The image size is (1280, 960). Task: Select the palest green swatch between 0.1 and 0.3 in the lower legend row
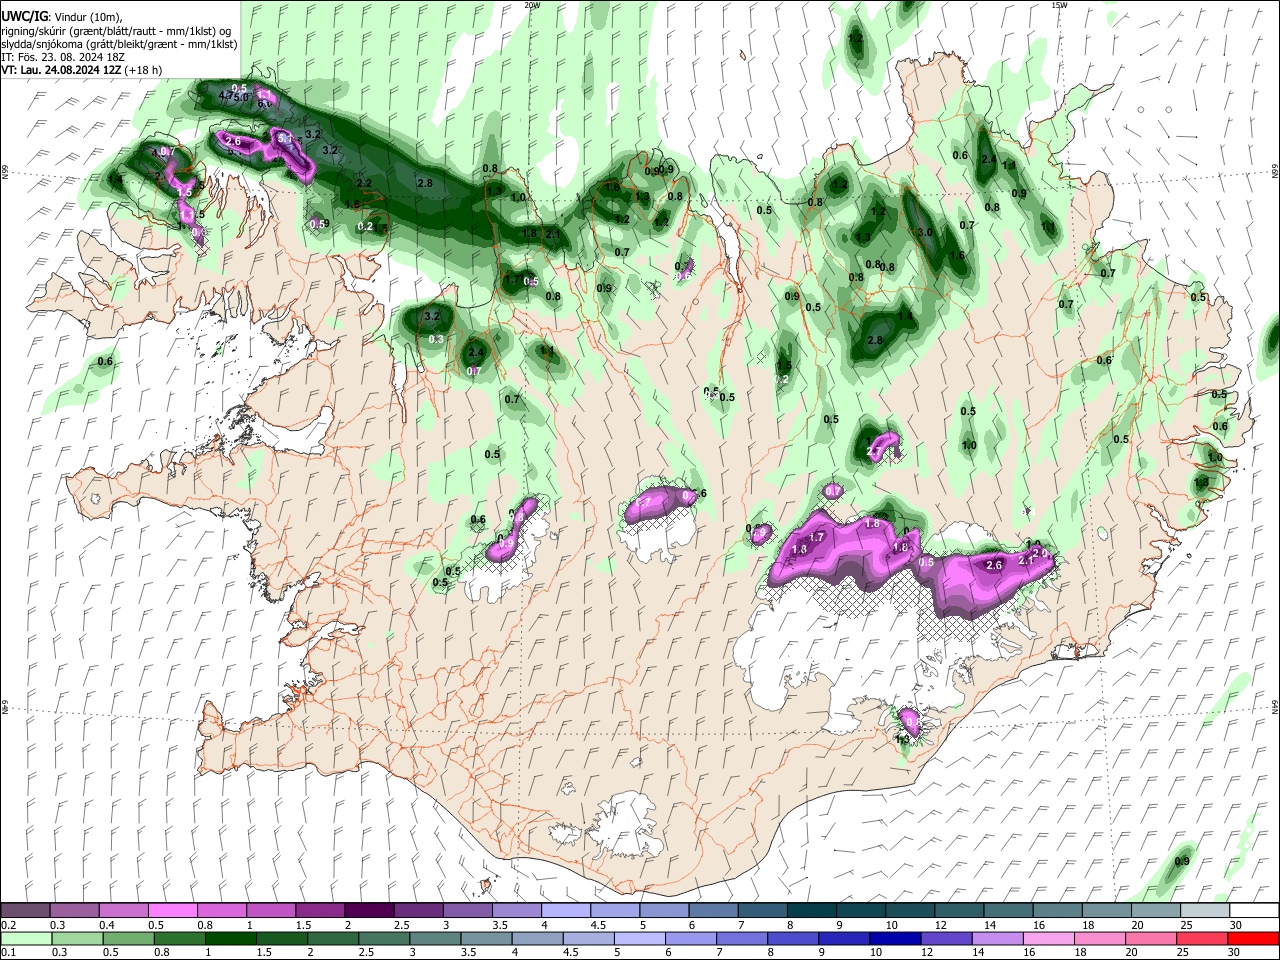tap(27, 939)
